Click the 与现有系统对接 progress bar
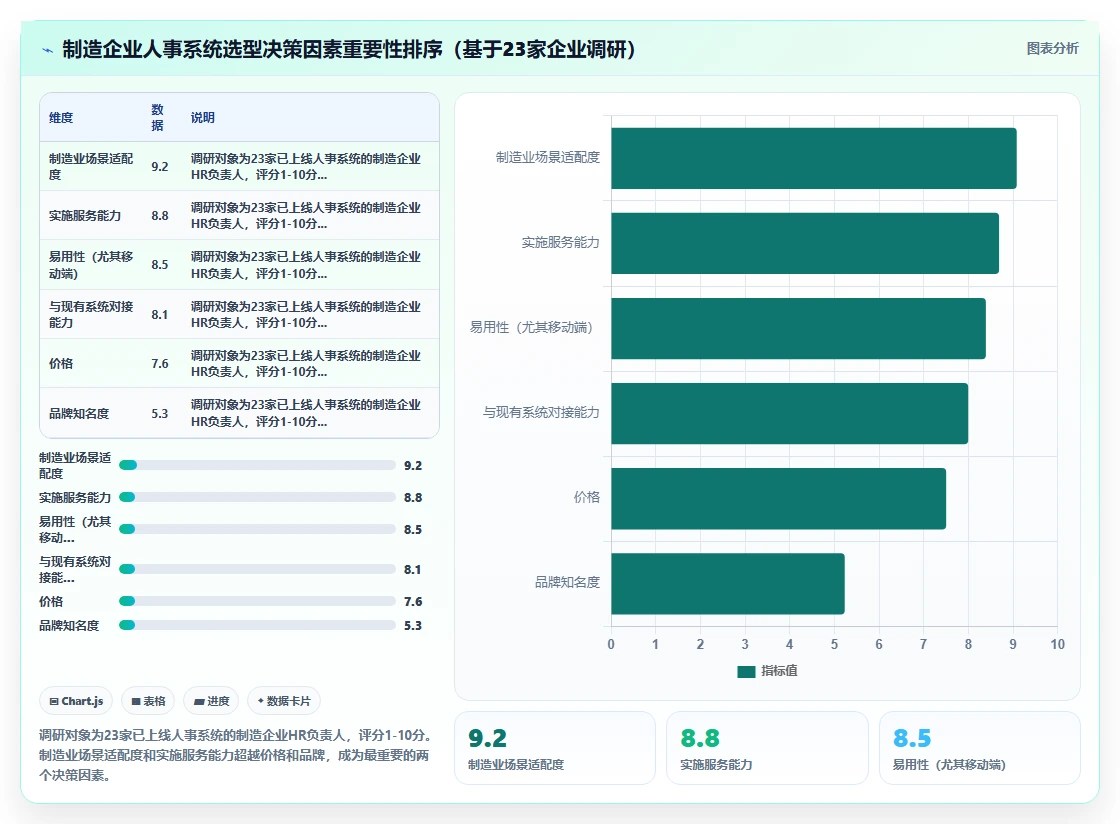The image size is (1120, 824). (257, 570)
